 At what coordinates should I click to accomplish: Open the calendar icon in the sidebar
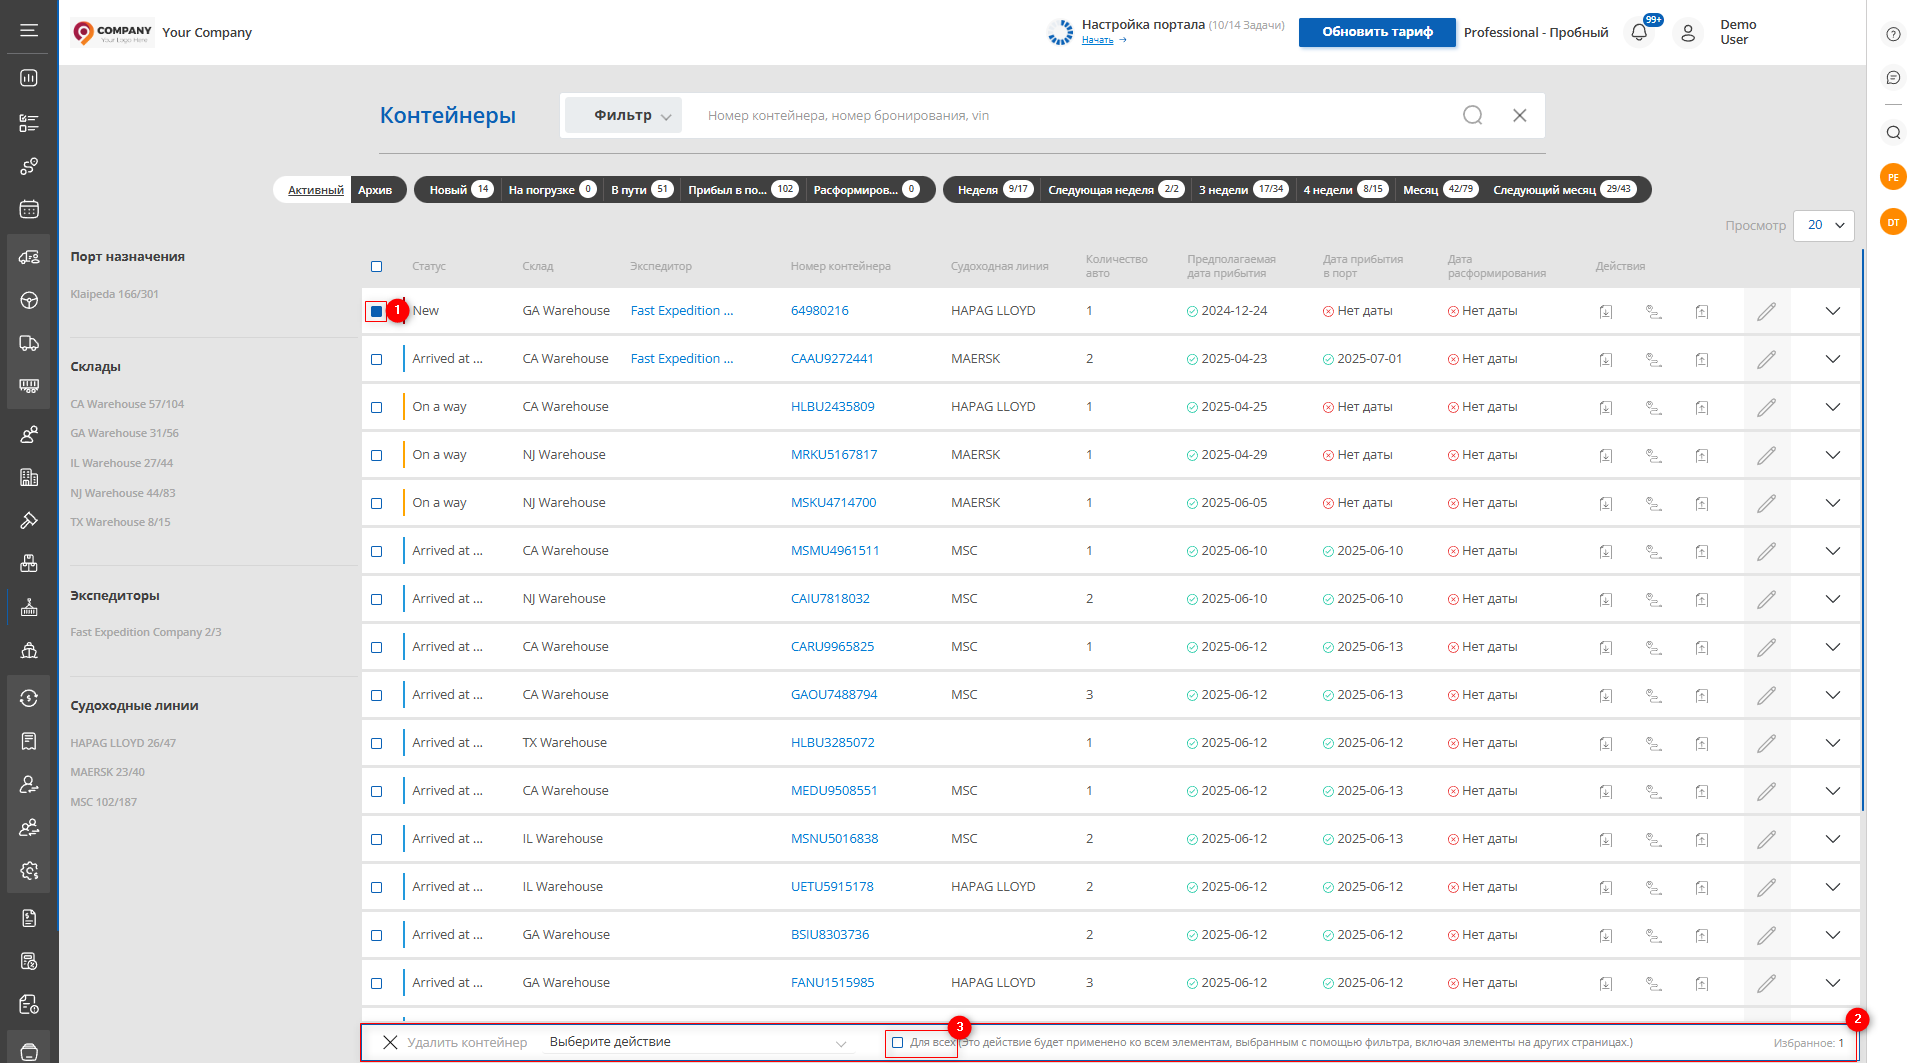click(29, 209)
